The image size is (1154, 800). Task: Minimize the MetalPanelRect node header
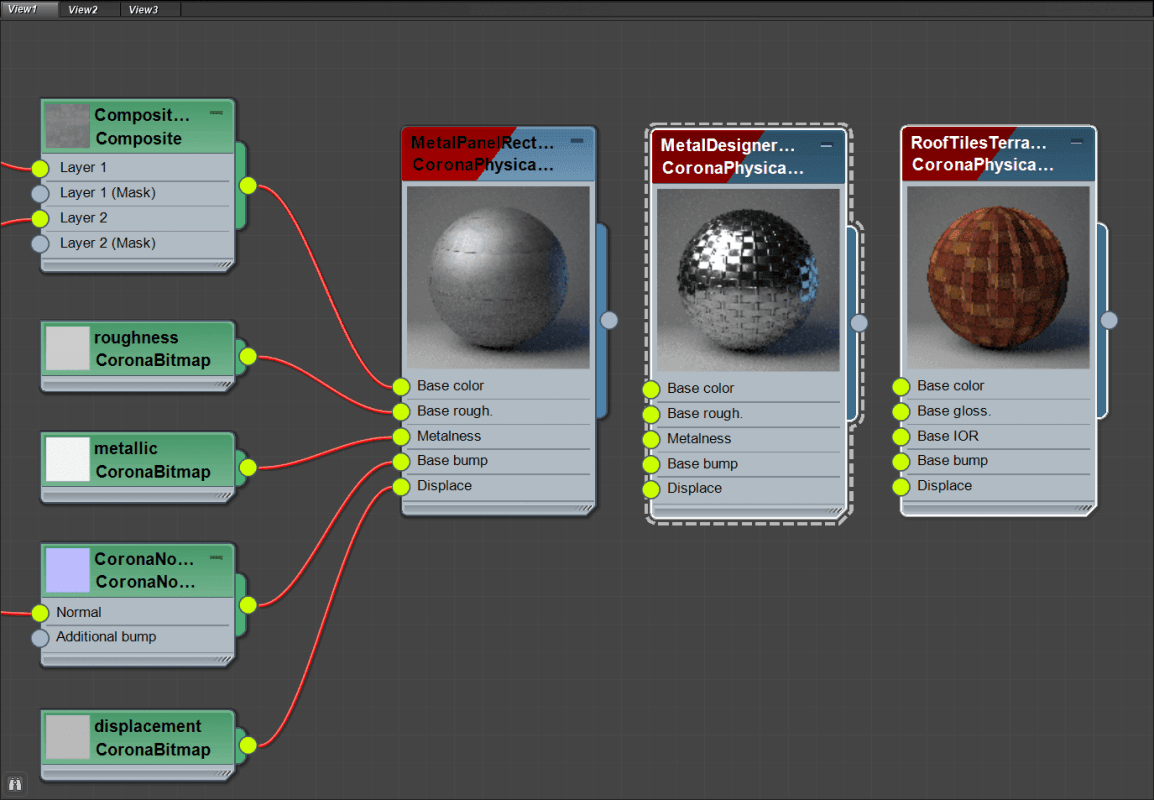point(577,141)
